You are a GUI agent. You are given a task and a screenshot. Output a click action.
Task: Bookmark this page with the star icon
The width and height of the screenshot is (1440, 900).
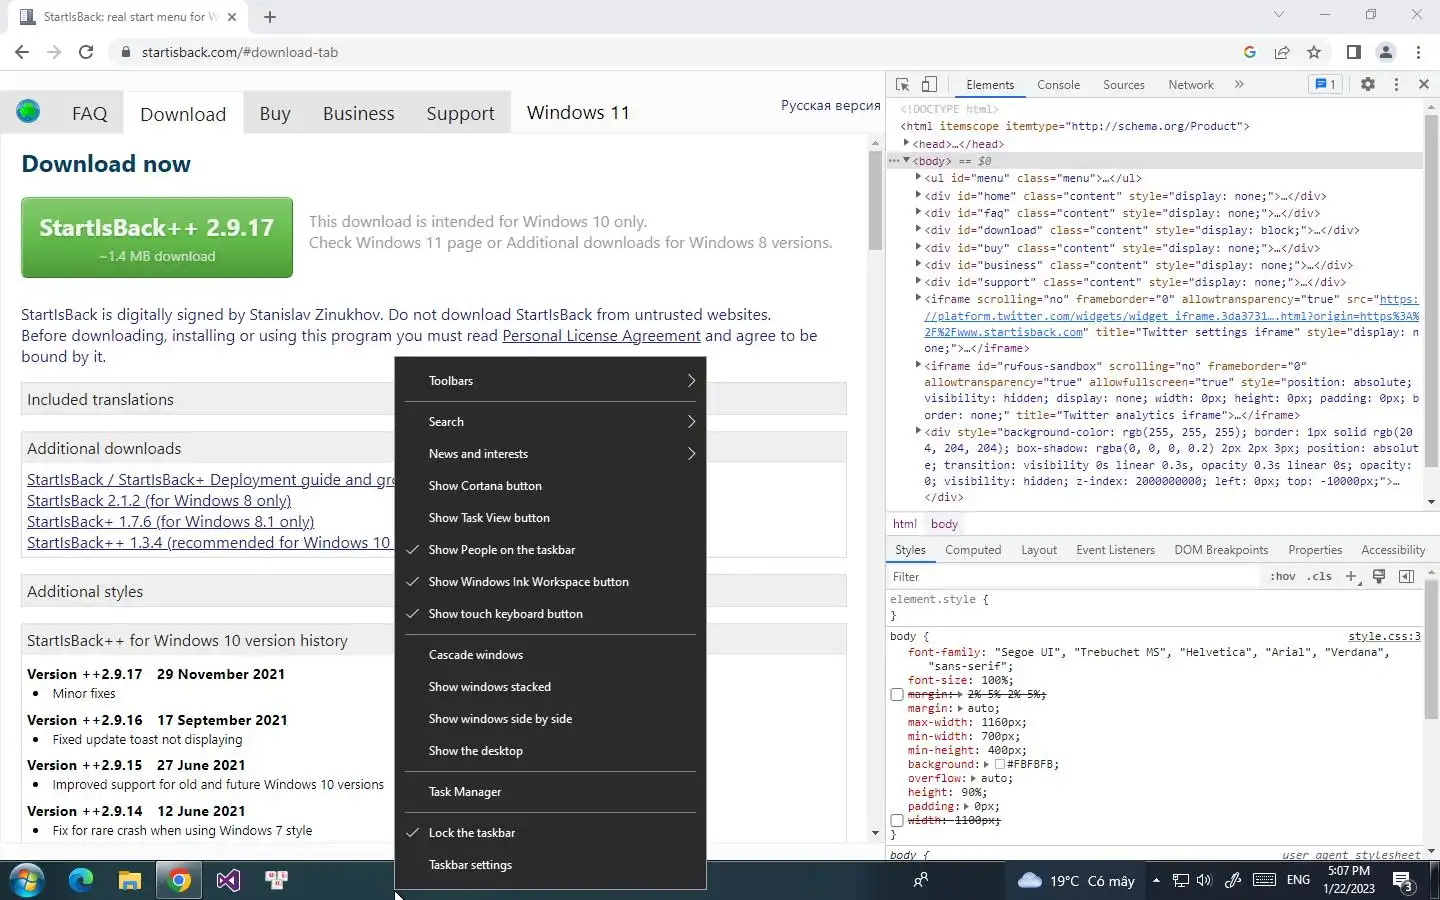tap(1314, 52)
